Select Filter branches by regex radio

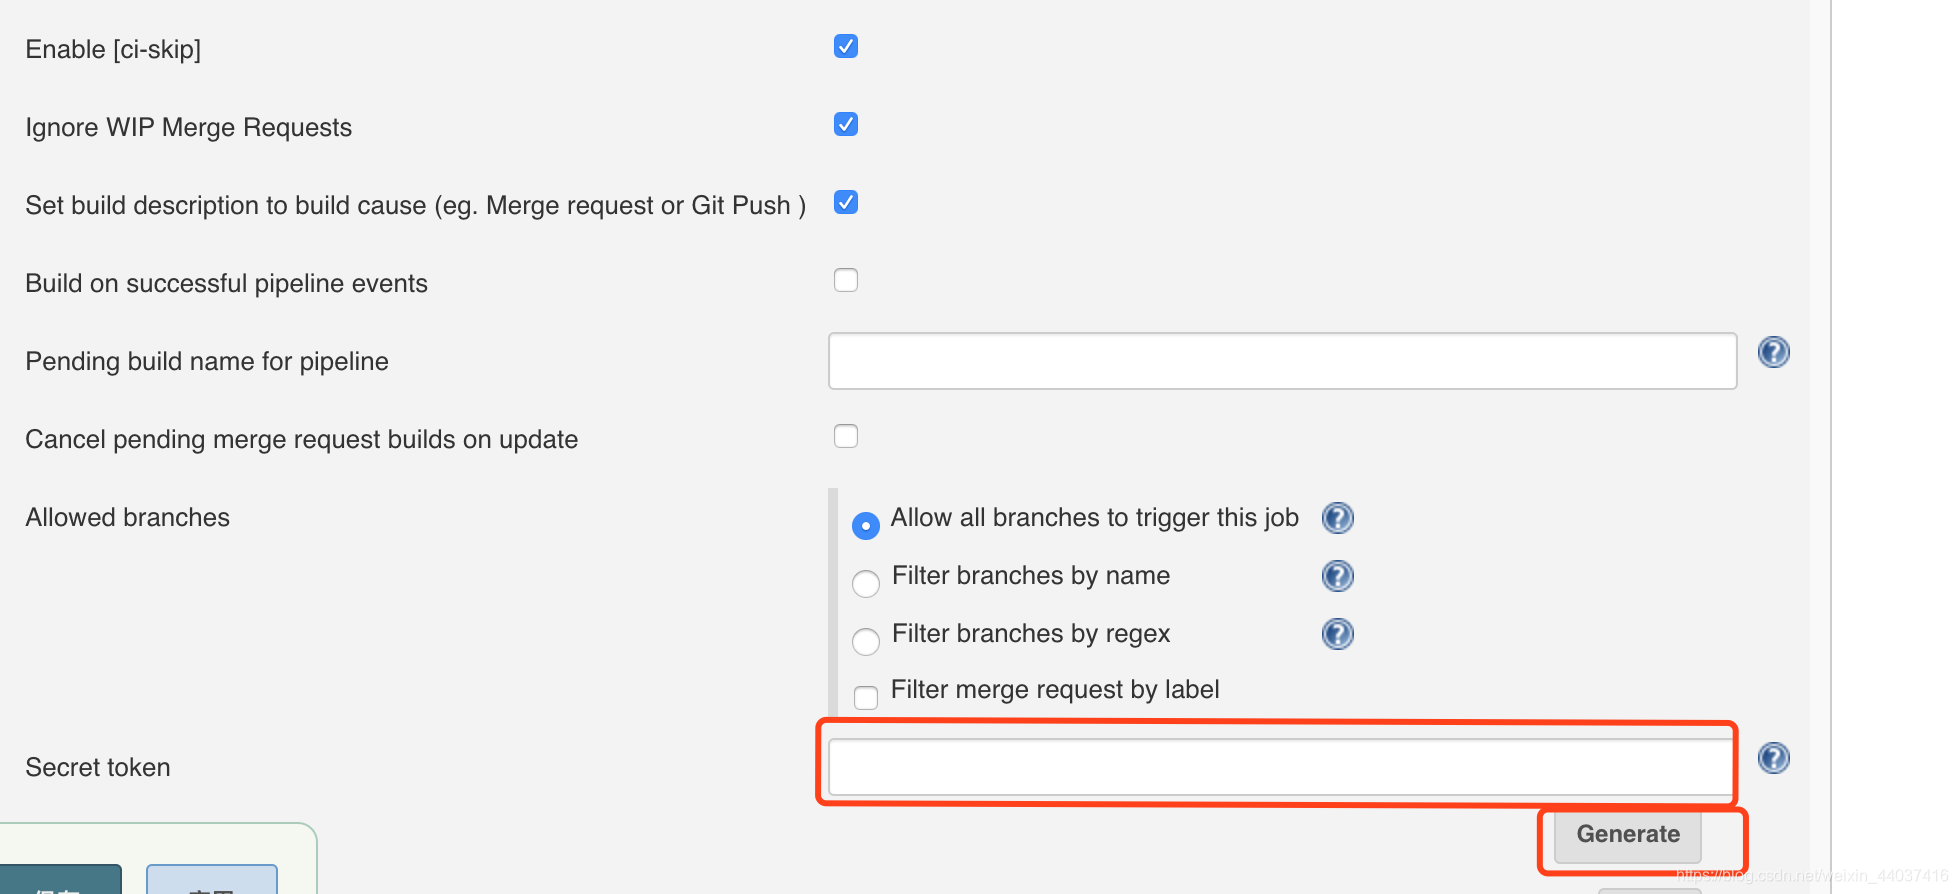point(866,641)
